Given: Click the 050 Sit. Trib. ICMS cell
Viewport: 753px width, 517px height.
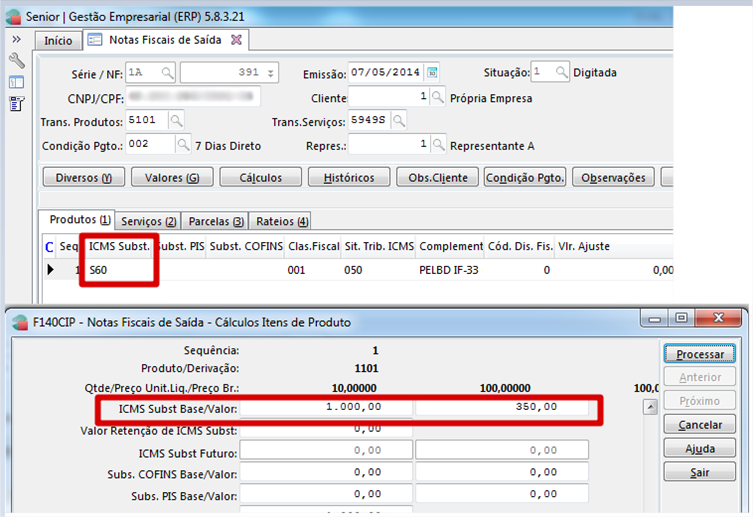Looking at the screenshot, I should (379, 270).
